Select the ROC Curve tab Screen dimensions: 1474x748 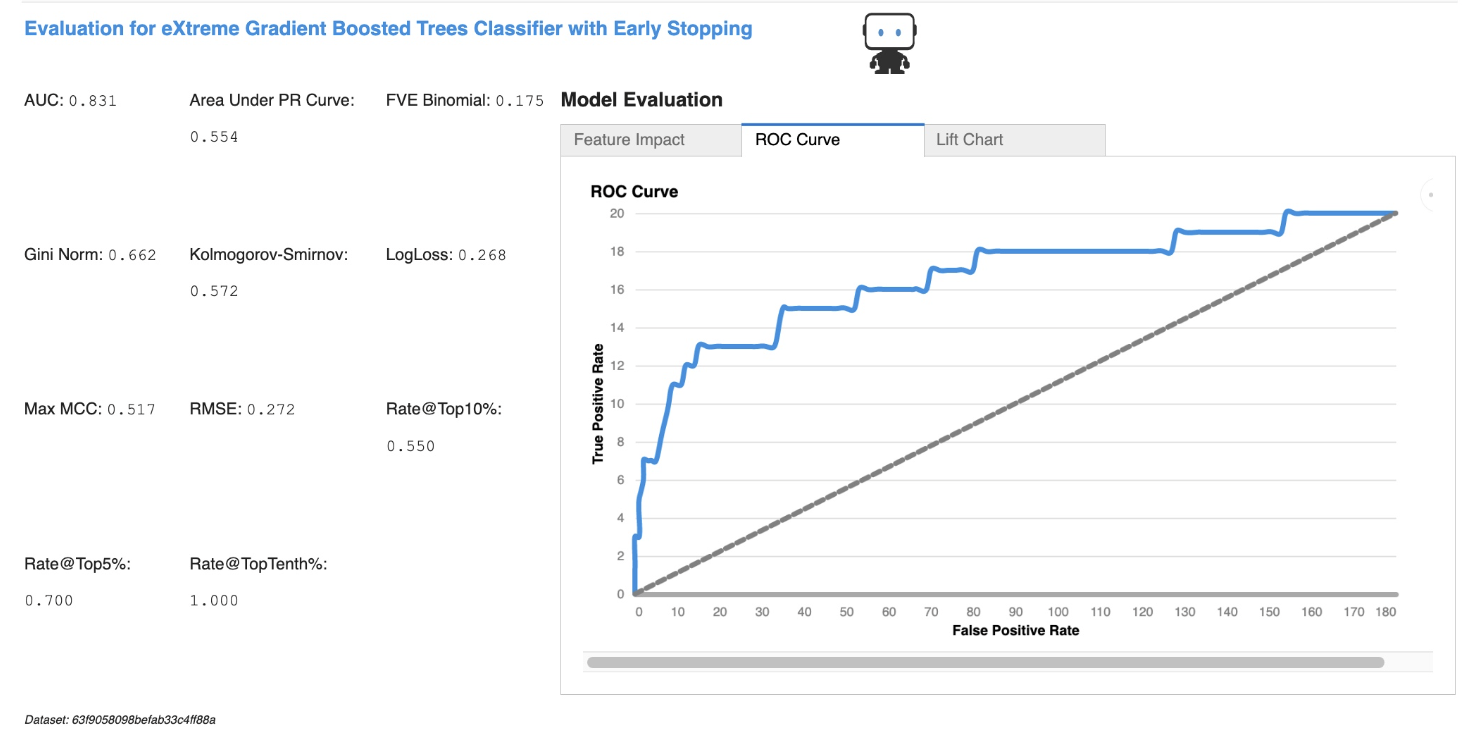(797, 140)
